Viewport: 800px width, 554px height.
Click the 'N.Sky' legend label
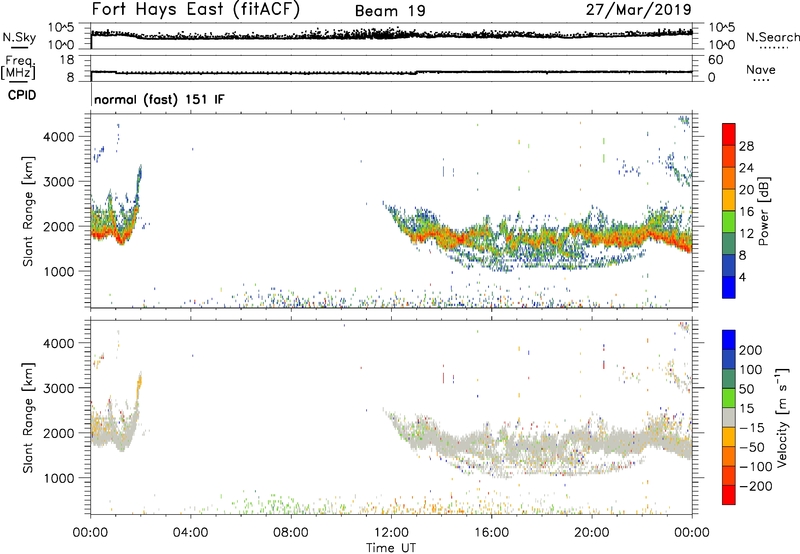coord(19,37)
